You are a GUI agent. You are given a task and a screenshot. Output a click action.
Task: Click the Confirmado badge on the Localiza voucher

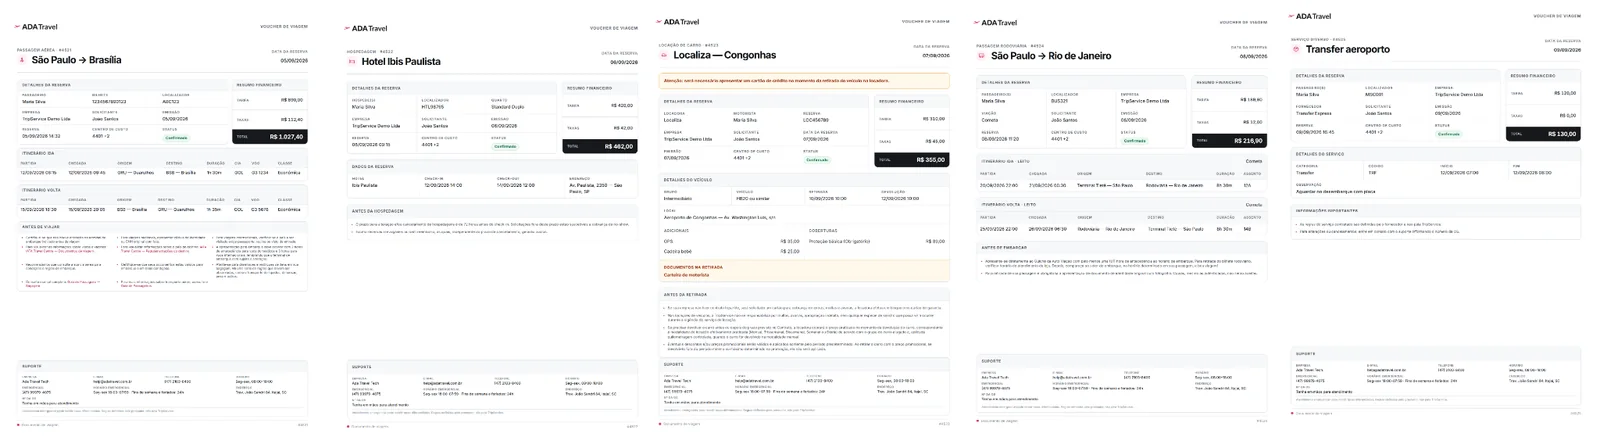tap(817, 160)
